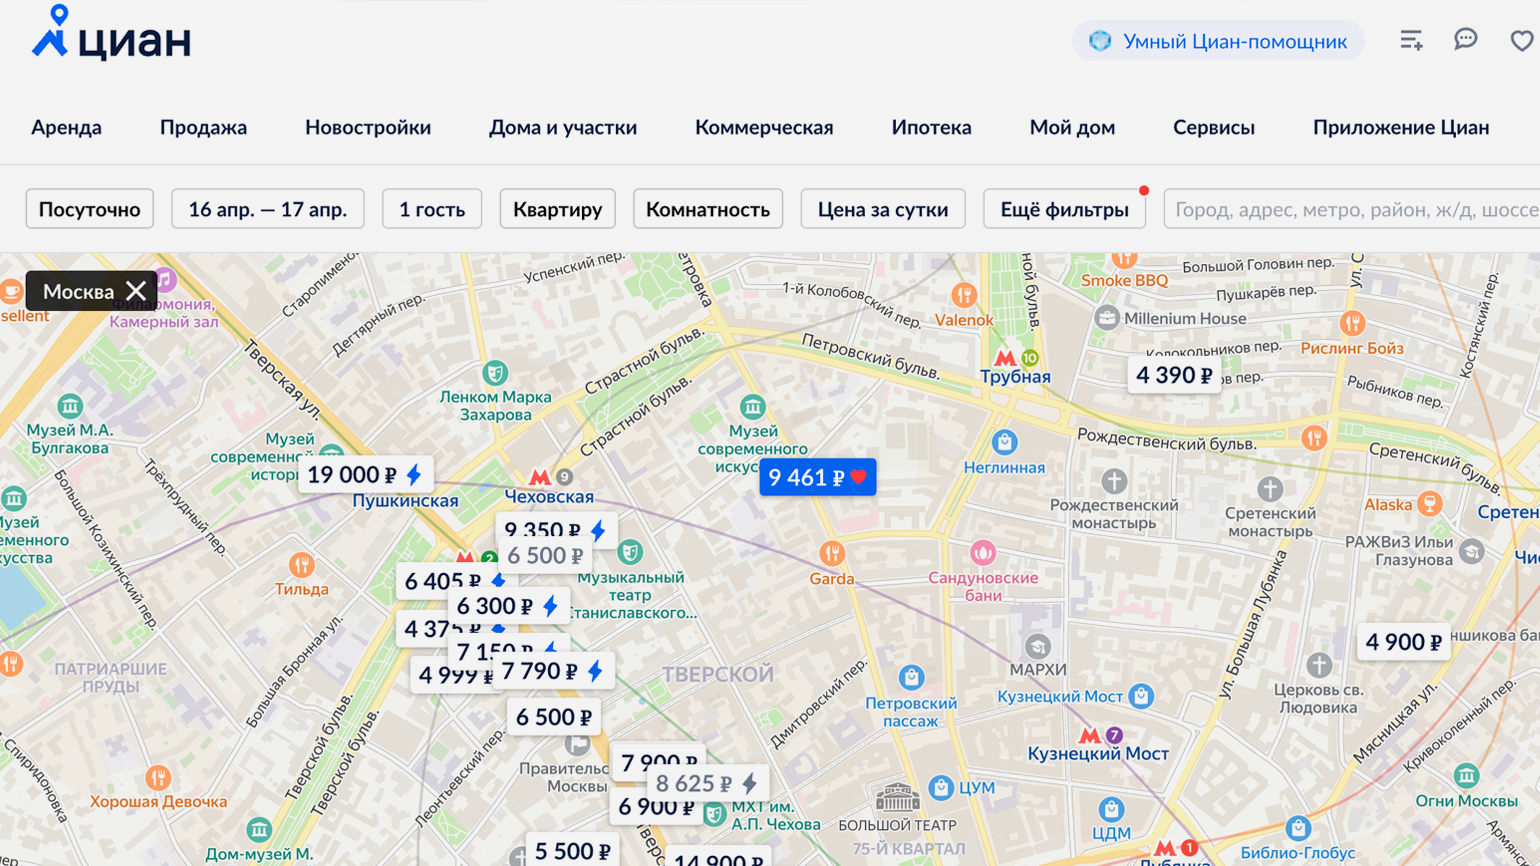Click the МАРХИ institute map icon
Viewport: 1540px width, 866px height.
[1038, 646]
